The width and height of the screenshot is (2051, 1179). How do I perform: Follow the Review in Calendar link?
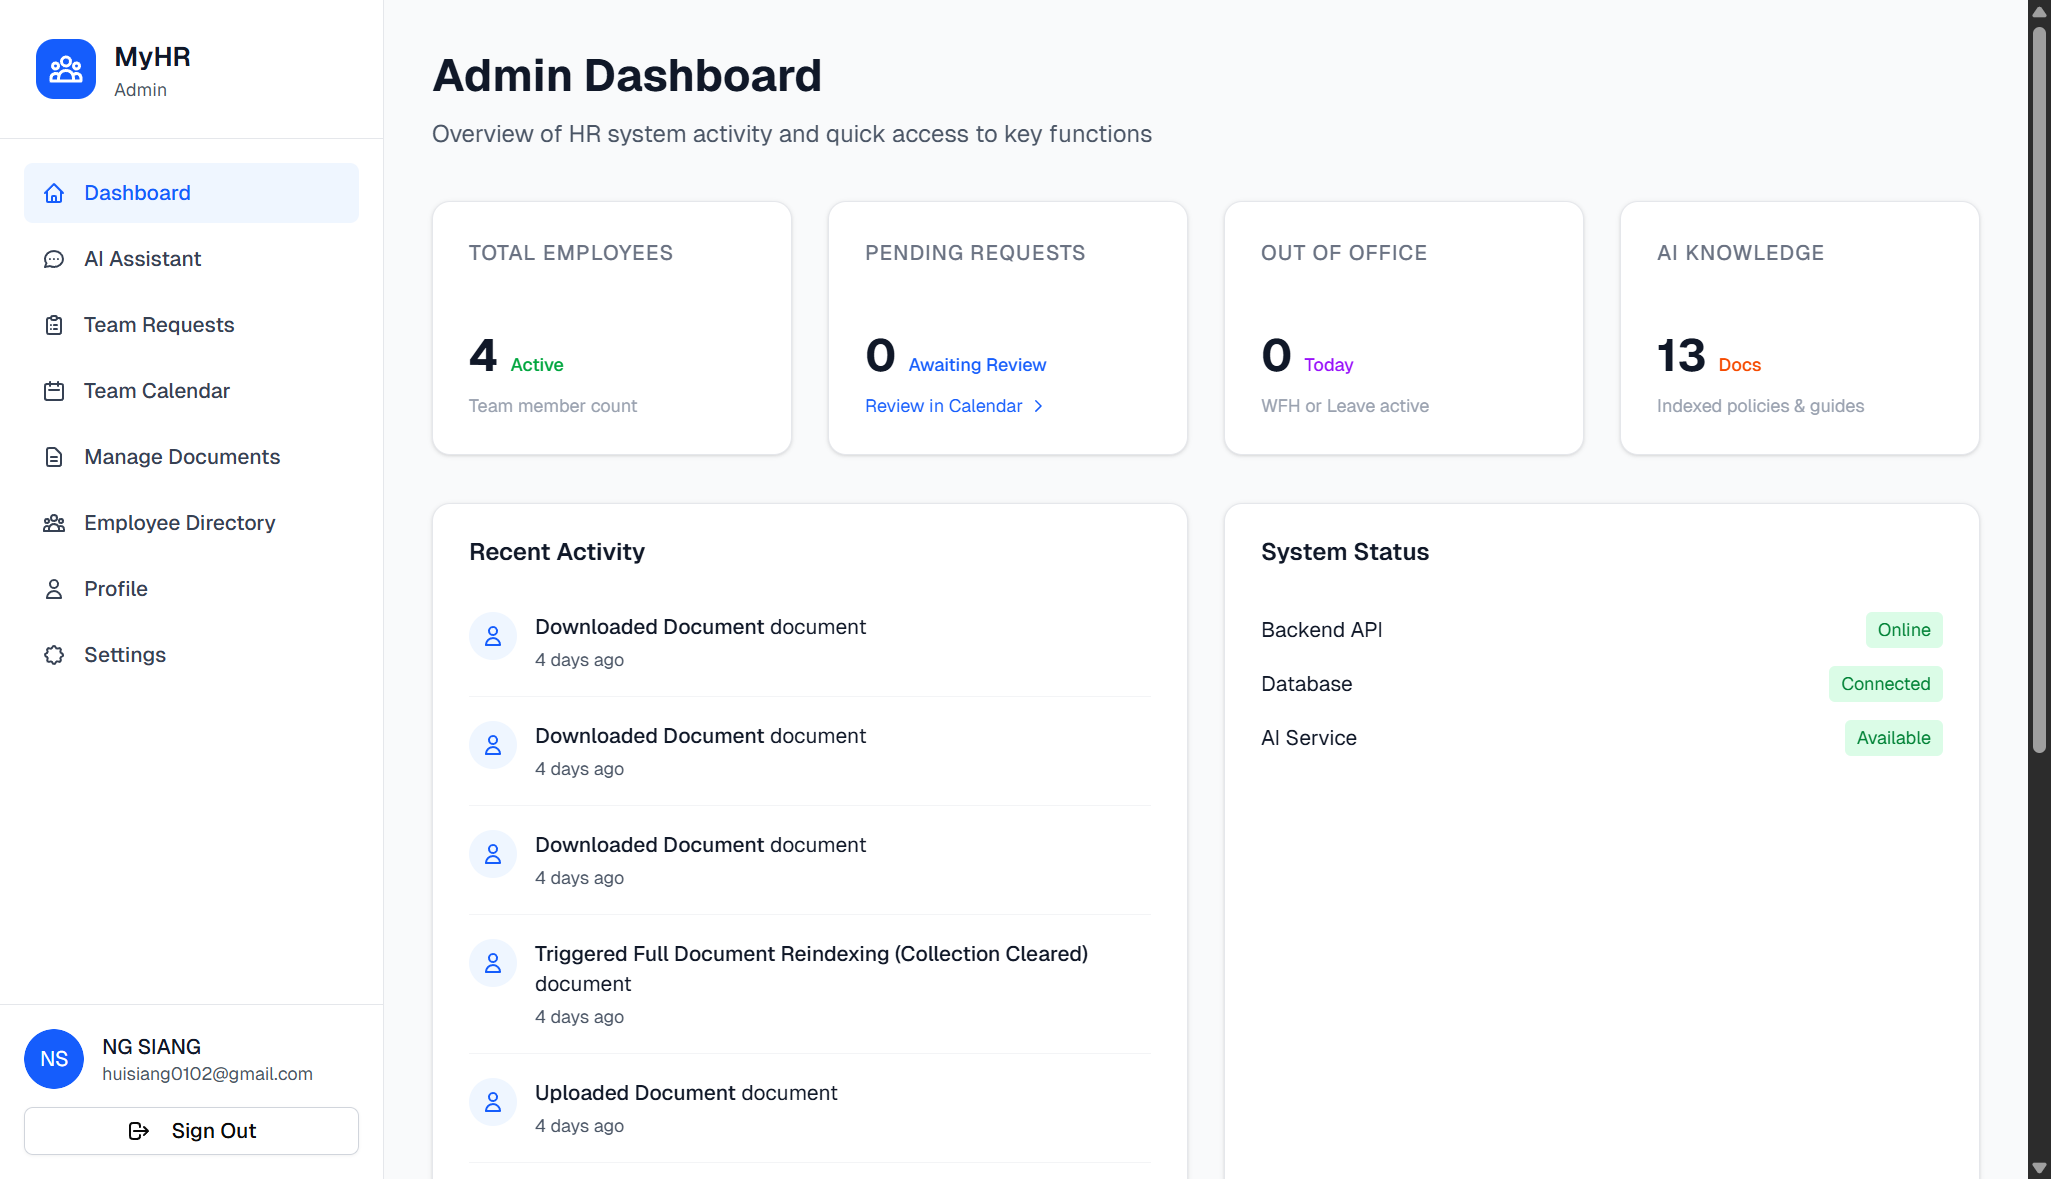tap(943, 406)
